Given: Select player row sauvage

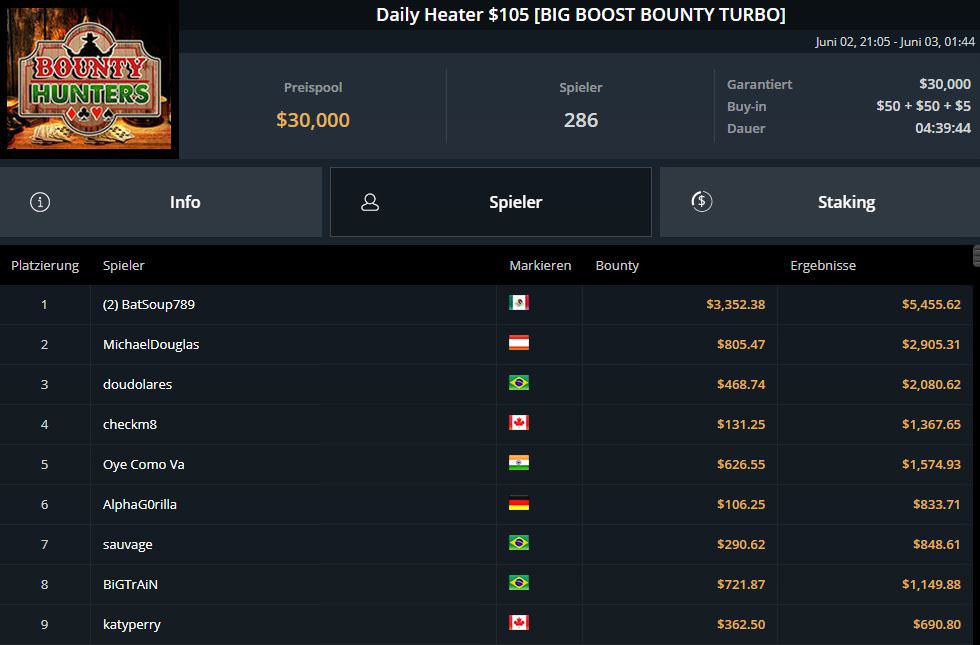Looking at the screenshot, I should (486, 544).
